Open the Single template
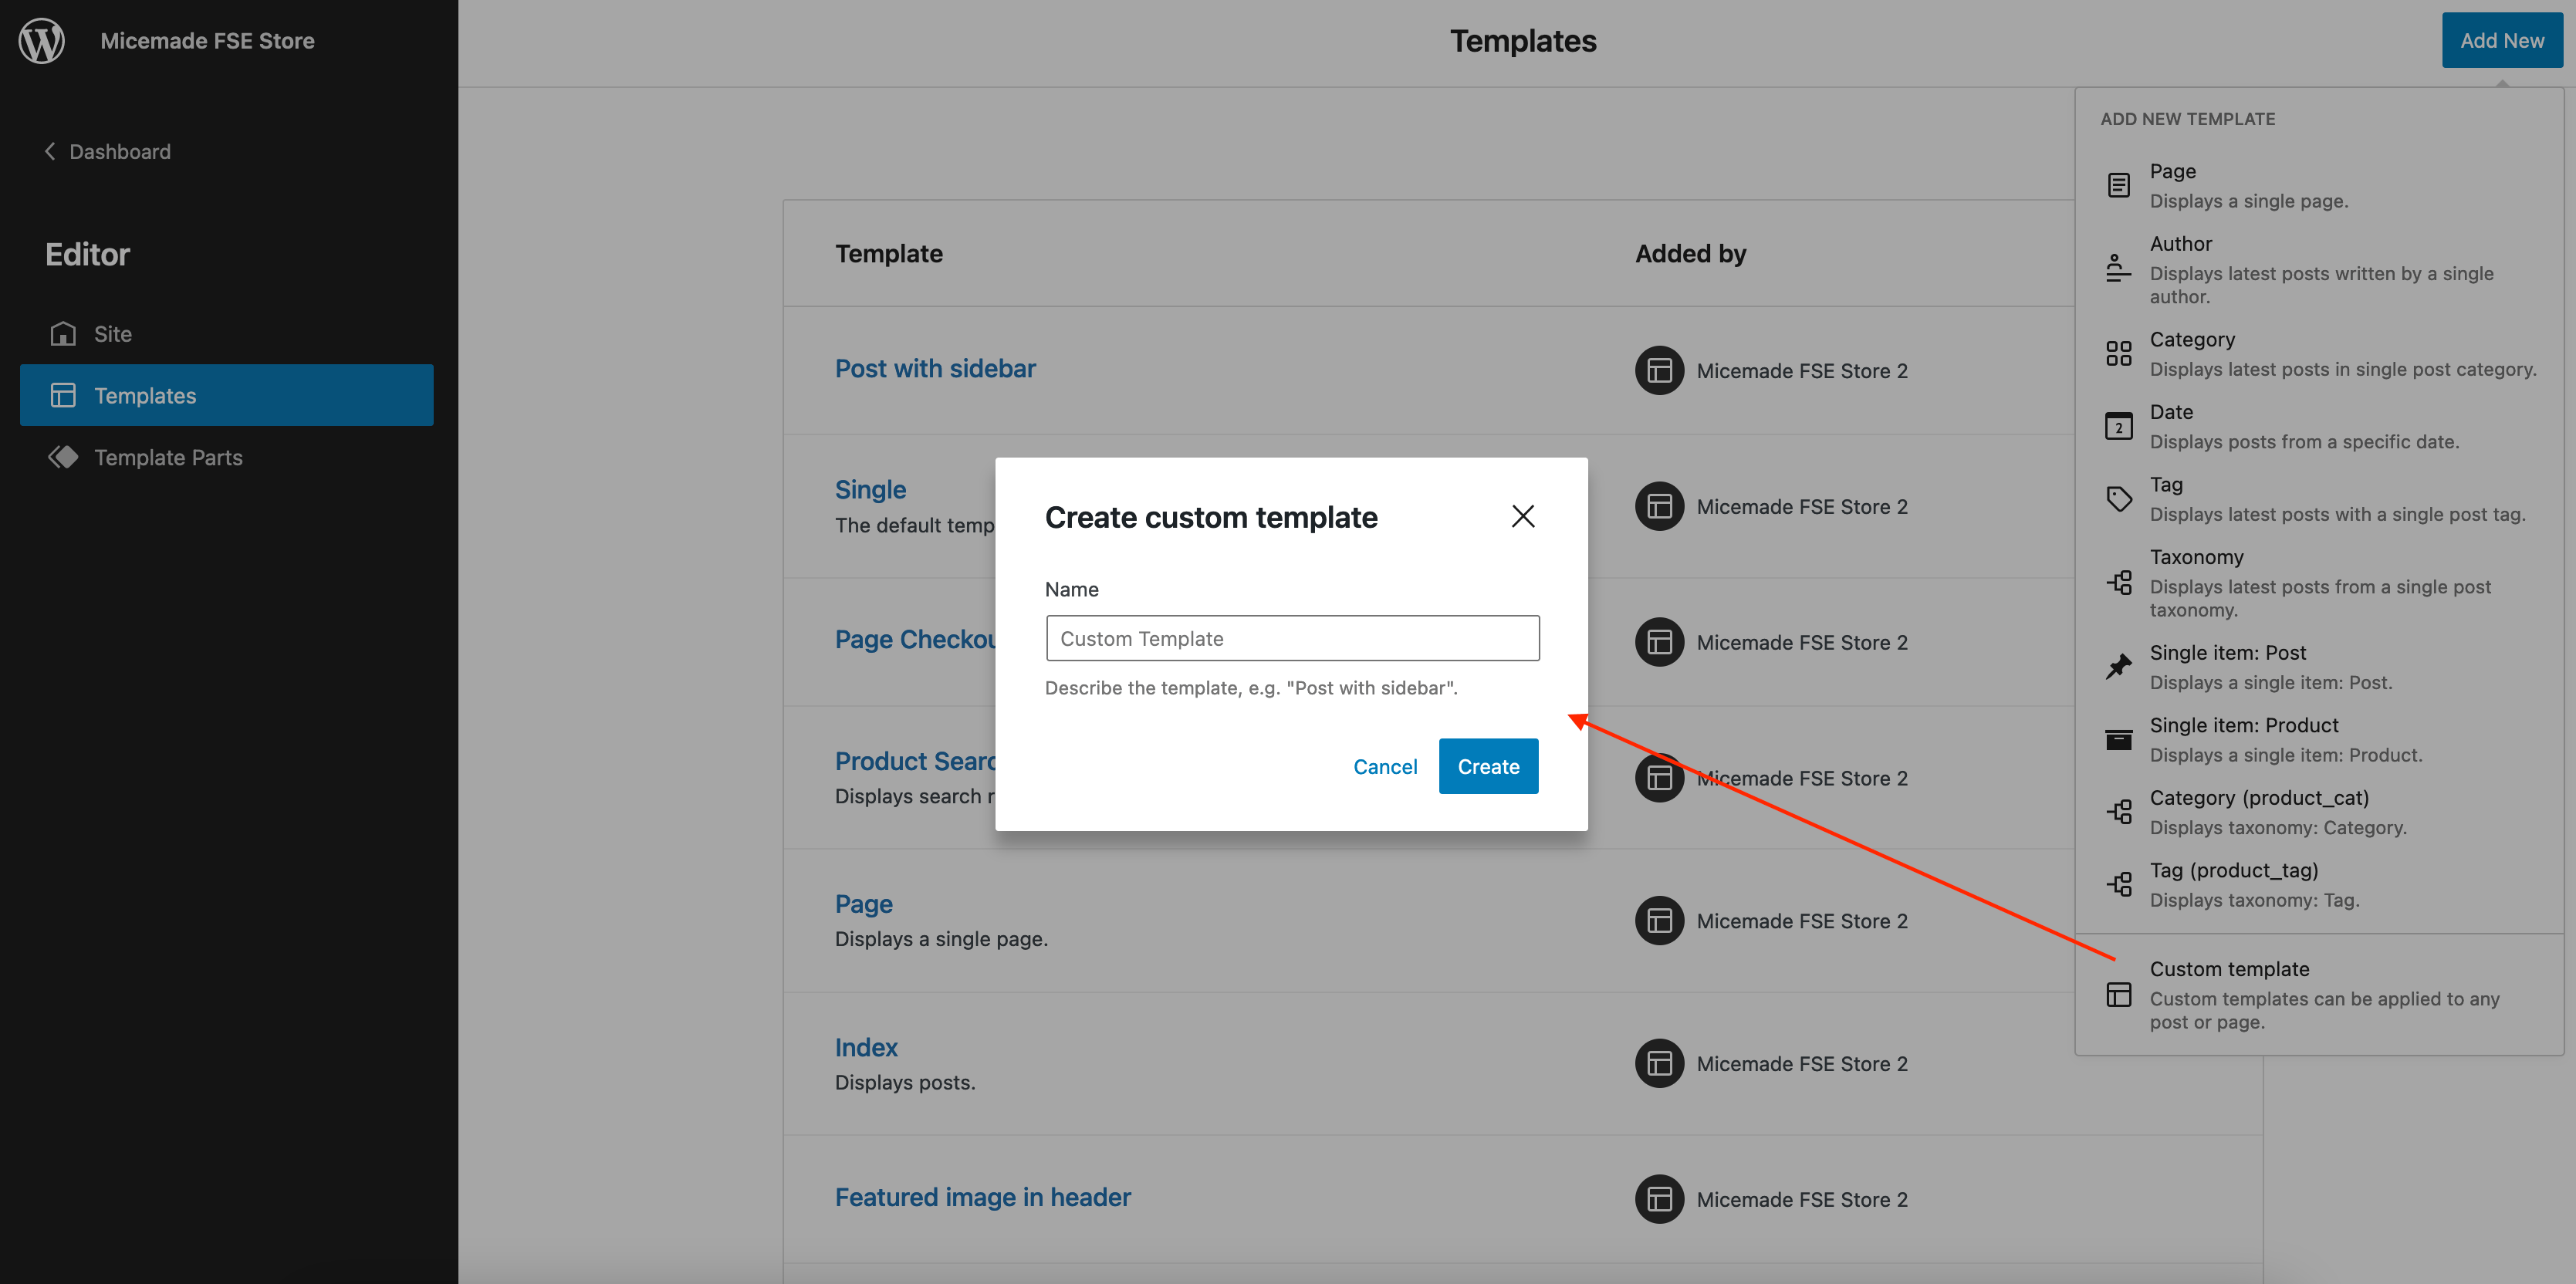Image resolution: width=2576 pixels, height=1284 pixels. click(x=870, y=489)
